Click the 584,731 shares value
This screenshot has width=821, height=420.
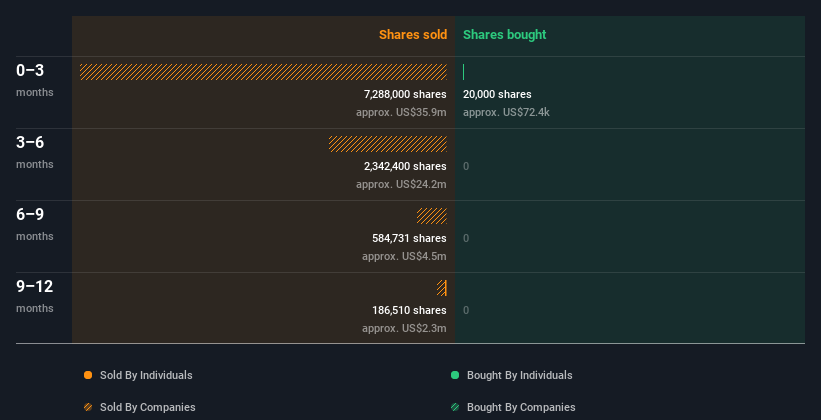(409, 238)
